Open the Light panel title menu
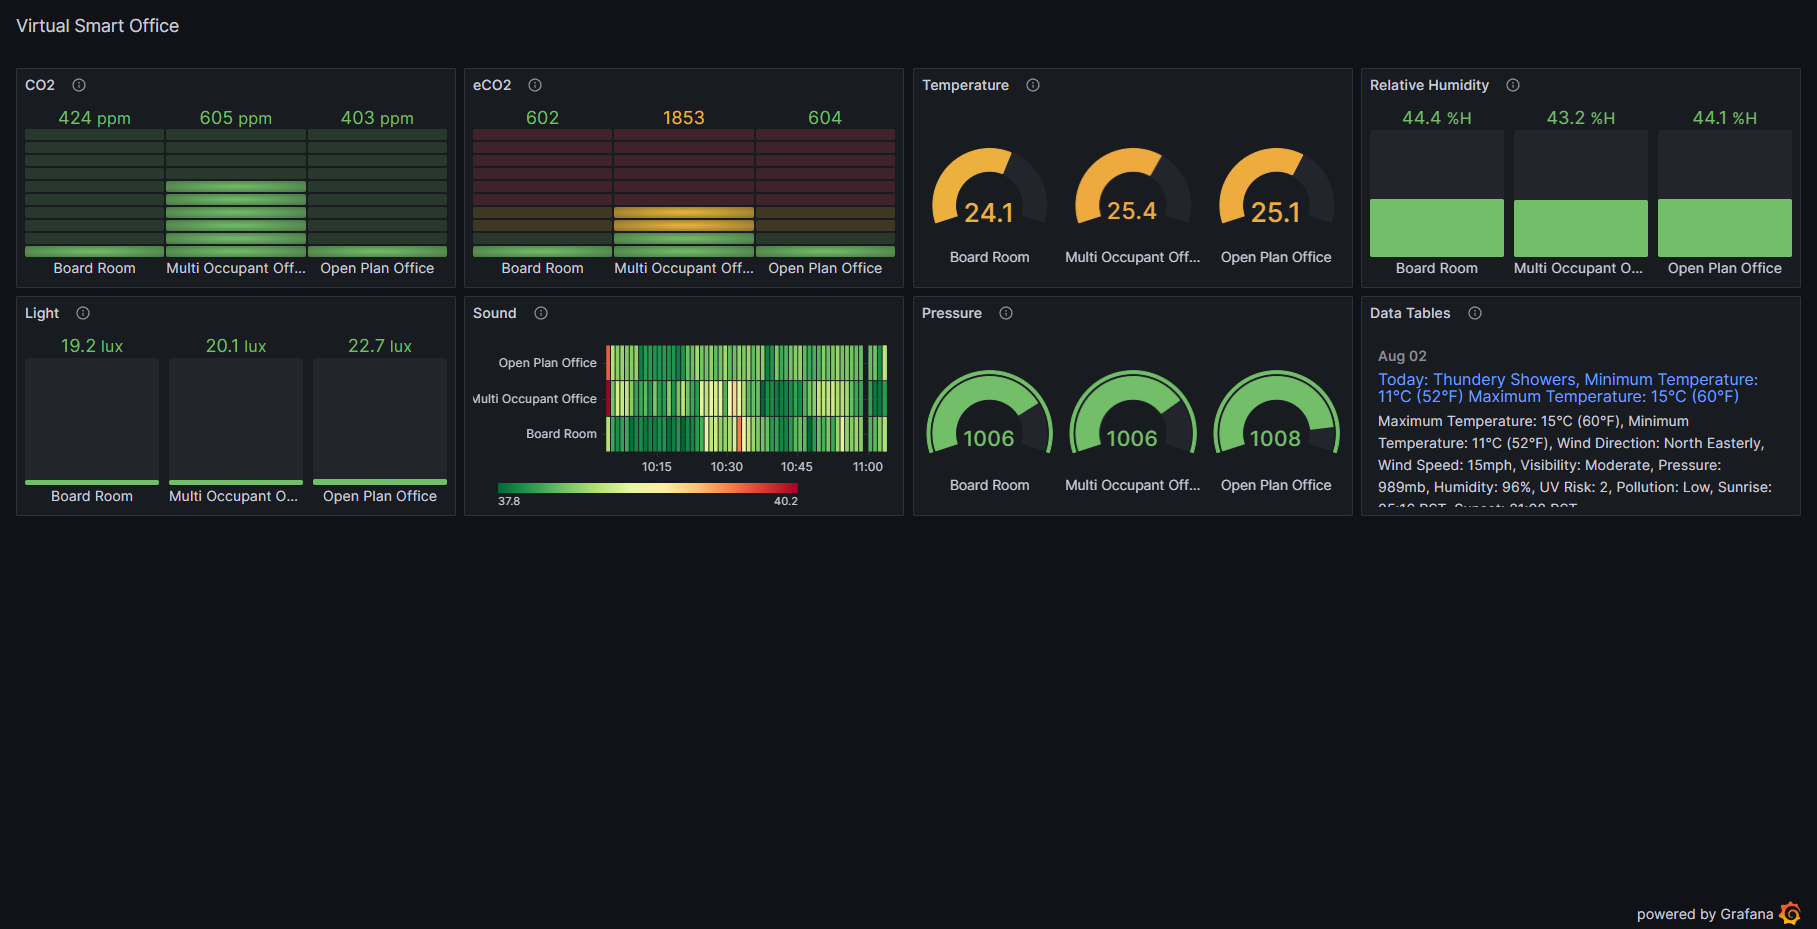1817x929 pixels. point(42,313)
